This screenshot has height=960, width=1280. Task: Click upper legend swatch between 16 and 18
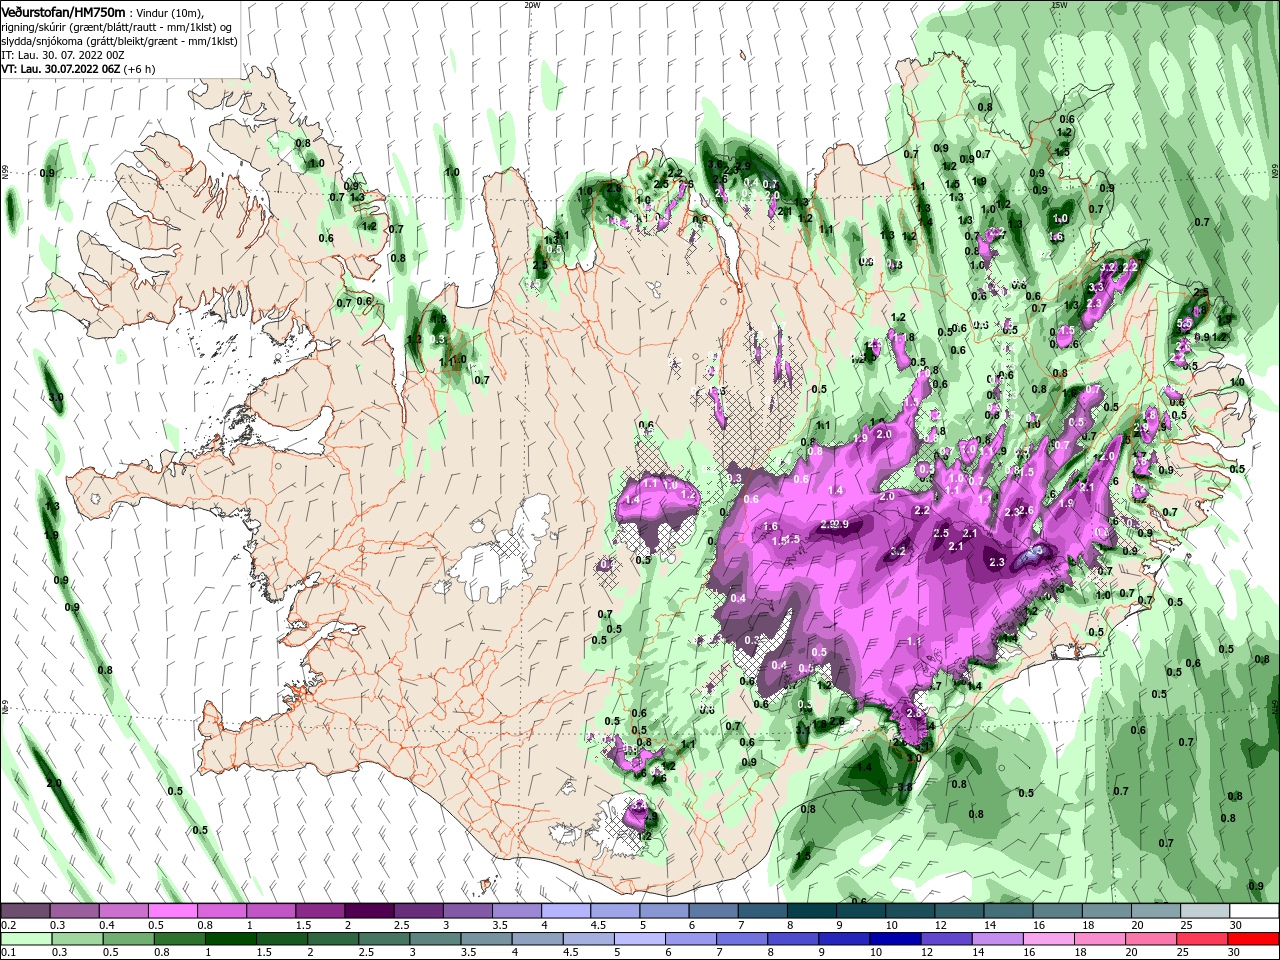coord(1058,911)
